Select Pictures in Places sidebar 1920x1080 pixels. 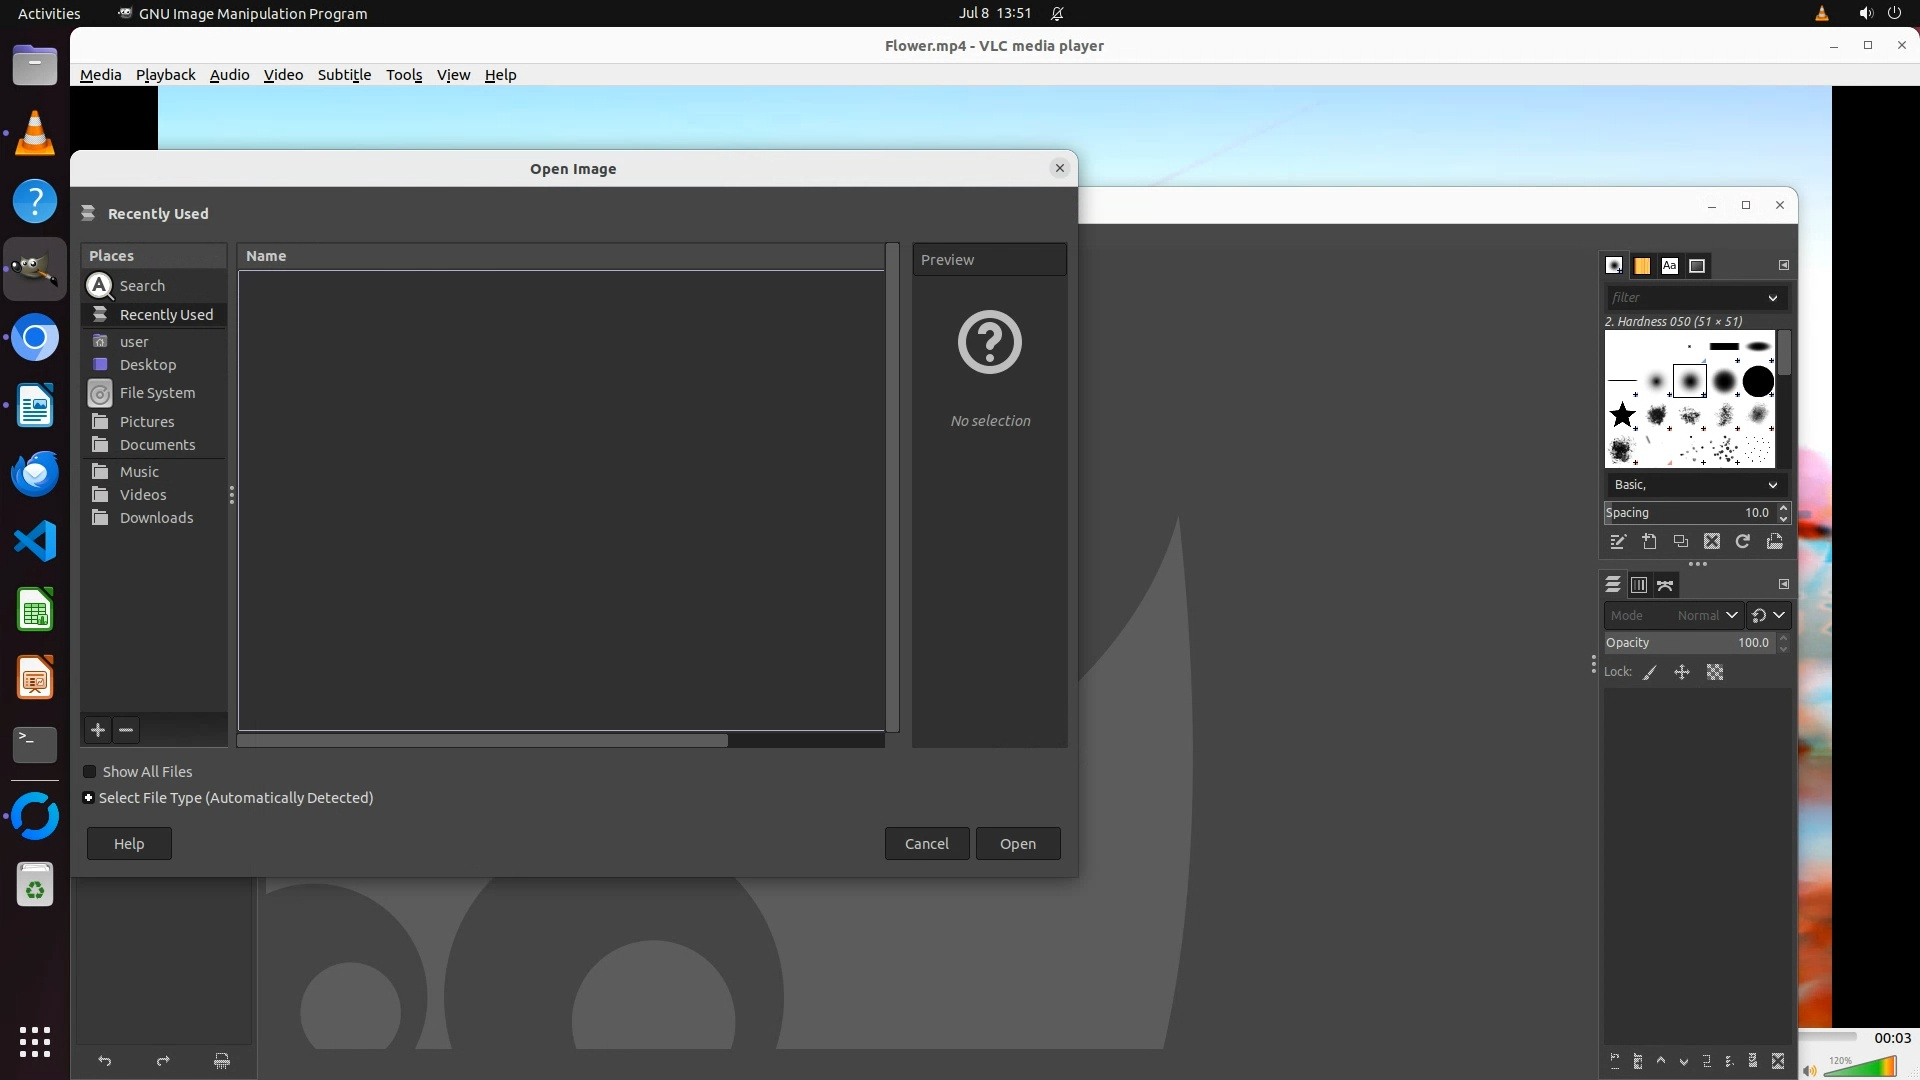[147, 422]
